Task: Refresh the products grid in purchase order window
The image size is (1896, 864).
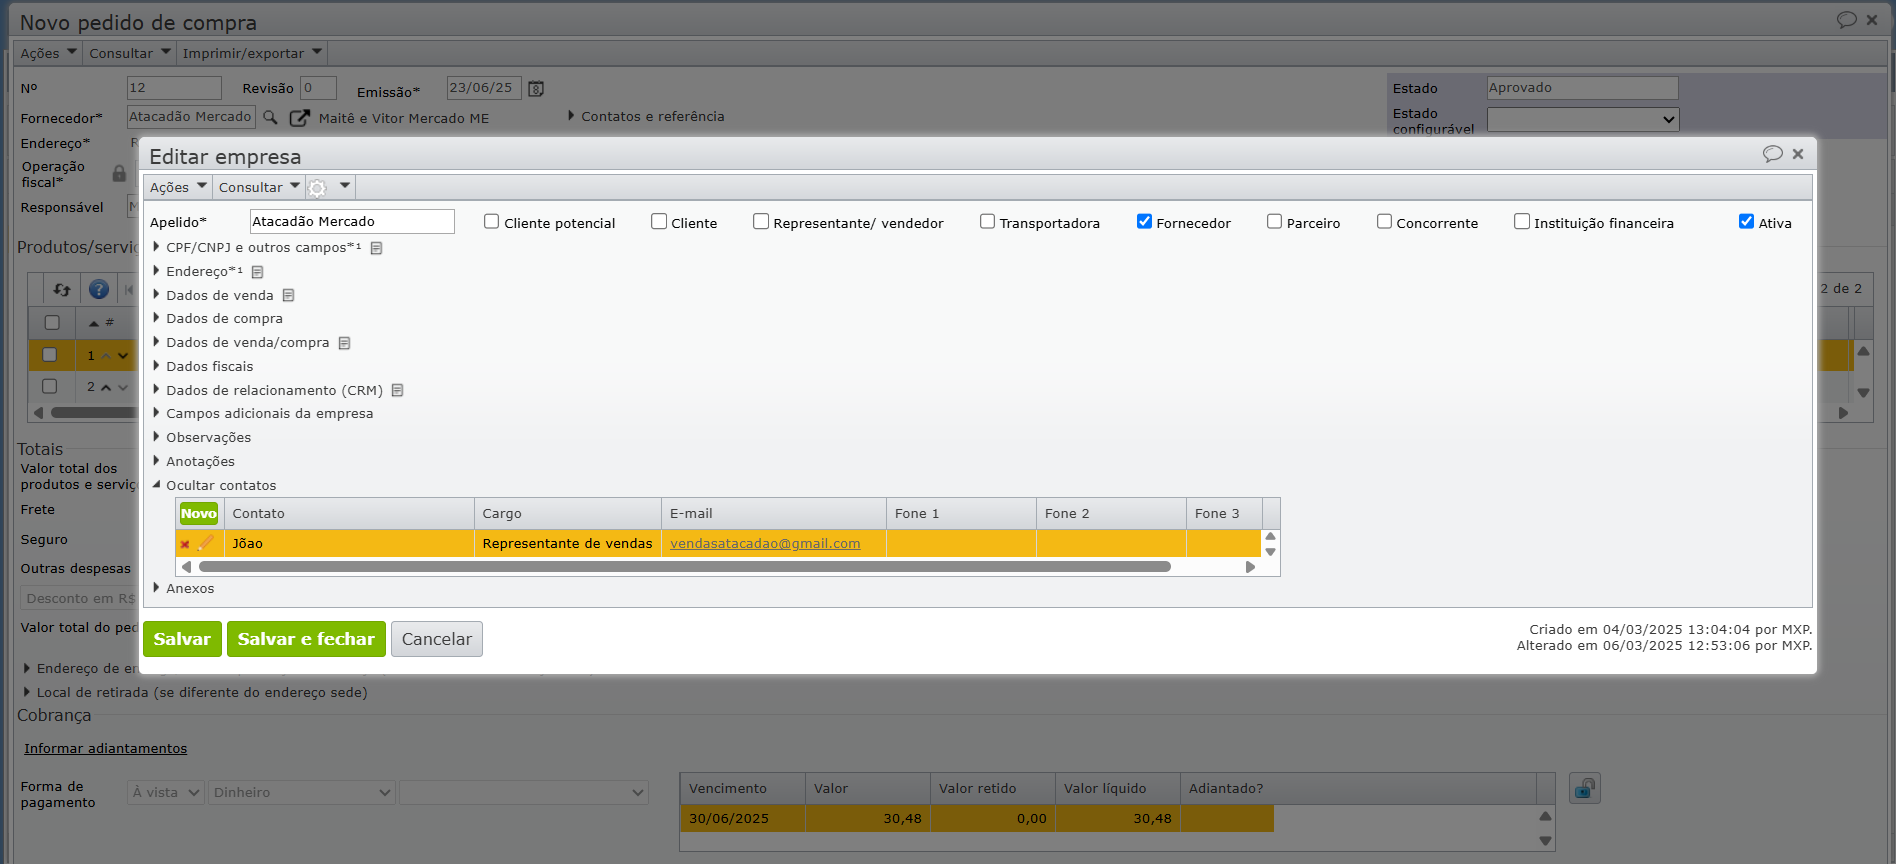Action: click(x=62, y=290)
